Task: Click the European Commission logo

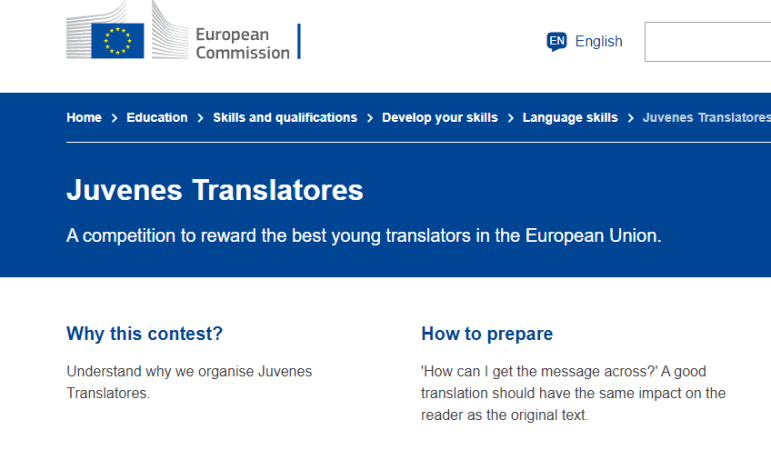Action: point(183,30)
